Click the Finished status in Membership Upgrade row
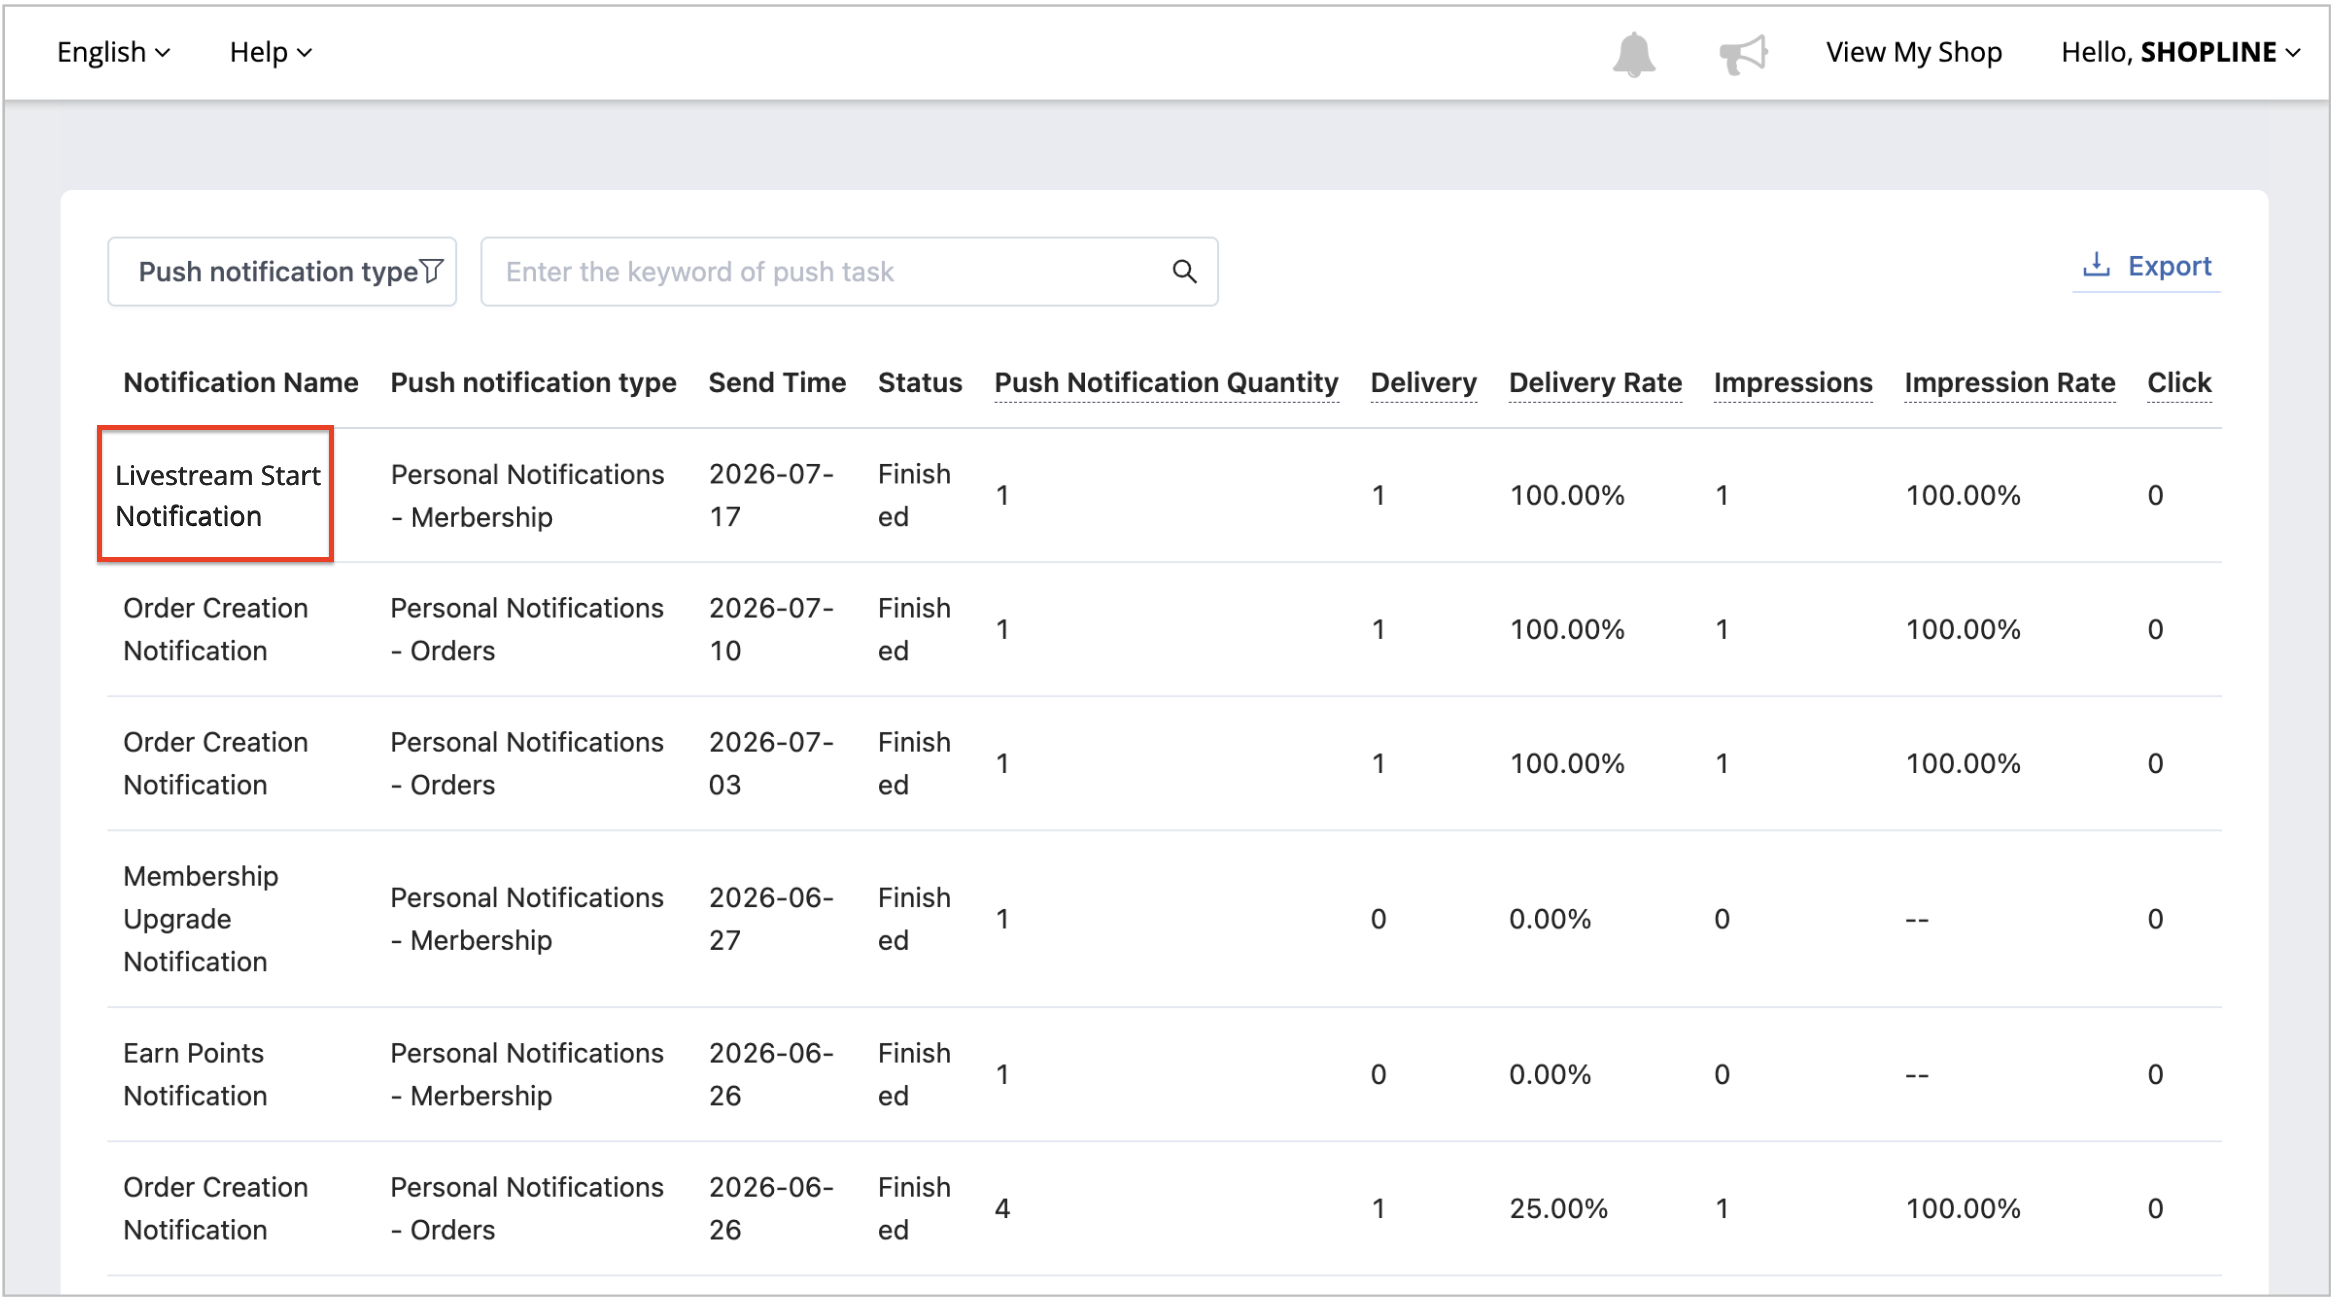 coord(914,919)
